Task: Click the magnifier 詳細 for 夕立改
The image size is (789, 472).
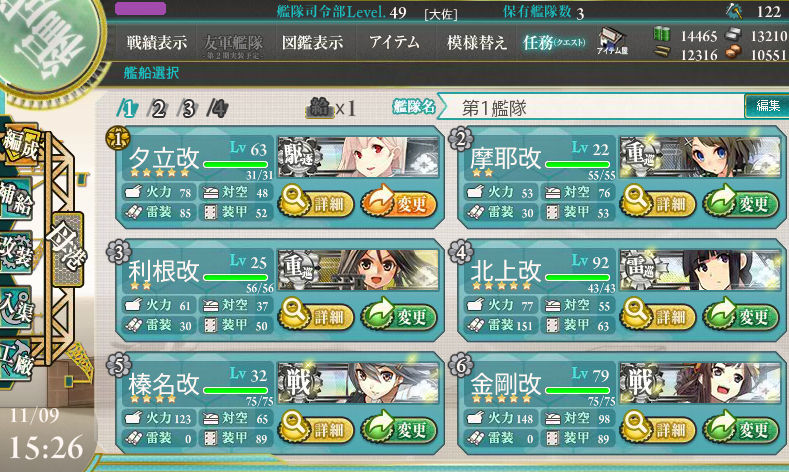Action: [316, 202]
